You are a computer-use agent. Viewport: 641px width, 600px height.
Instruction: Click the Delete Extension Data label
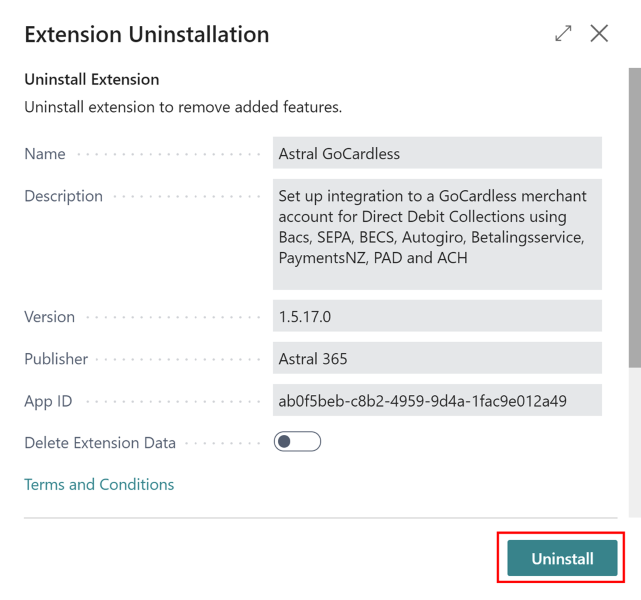[x=100, y=443]
